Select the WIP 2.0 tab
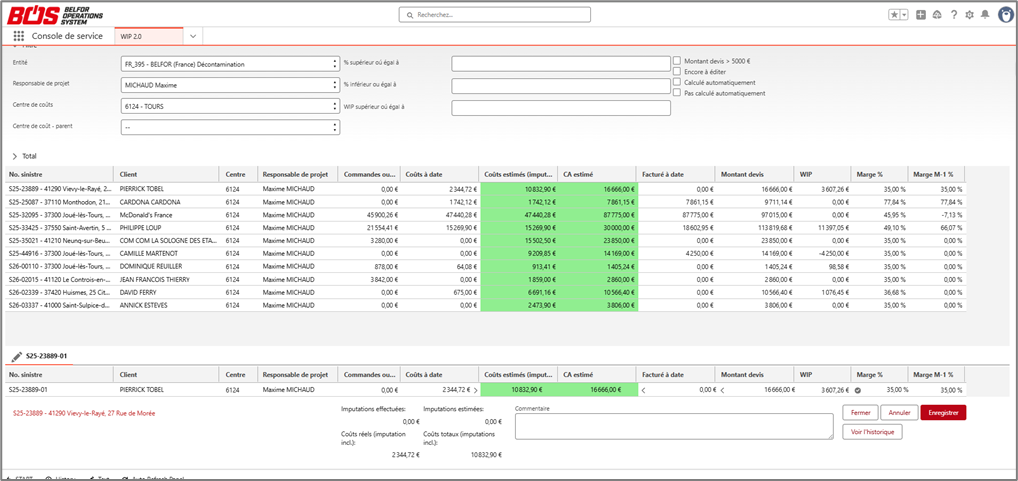Viewport: 1018px width, 481px height. point(149,36)
